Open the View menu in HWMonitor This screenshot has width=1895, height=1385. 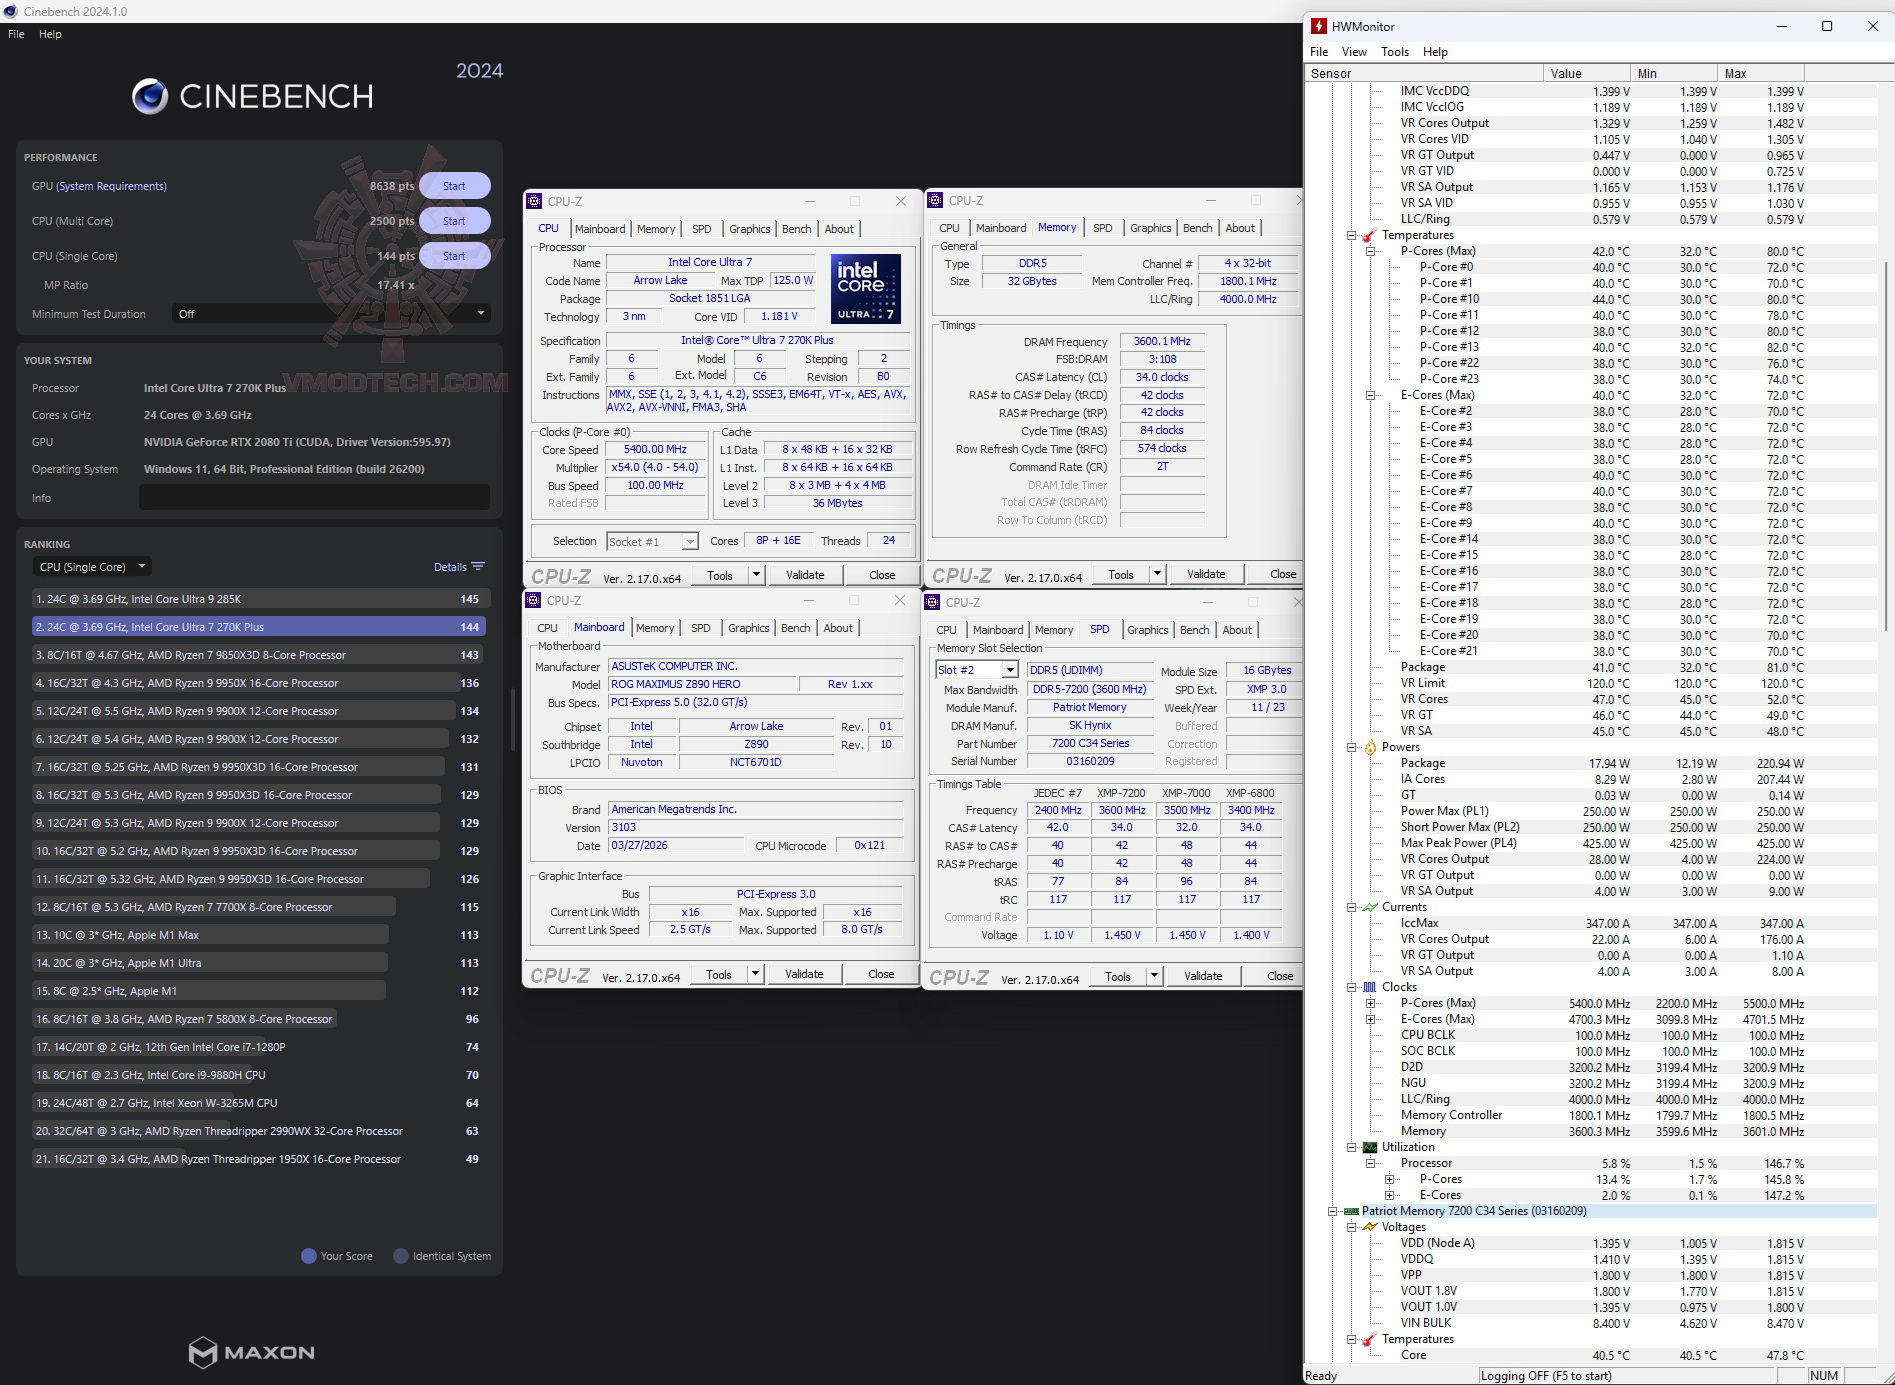click(1354, 52)
